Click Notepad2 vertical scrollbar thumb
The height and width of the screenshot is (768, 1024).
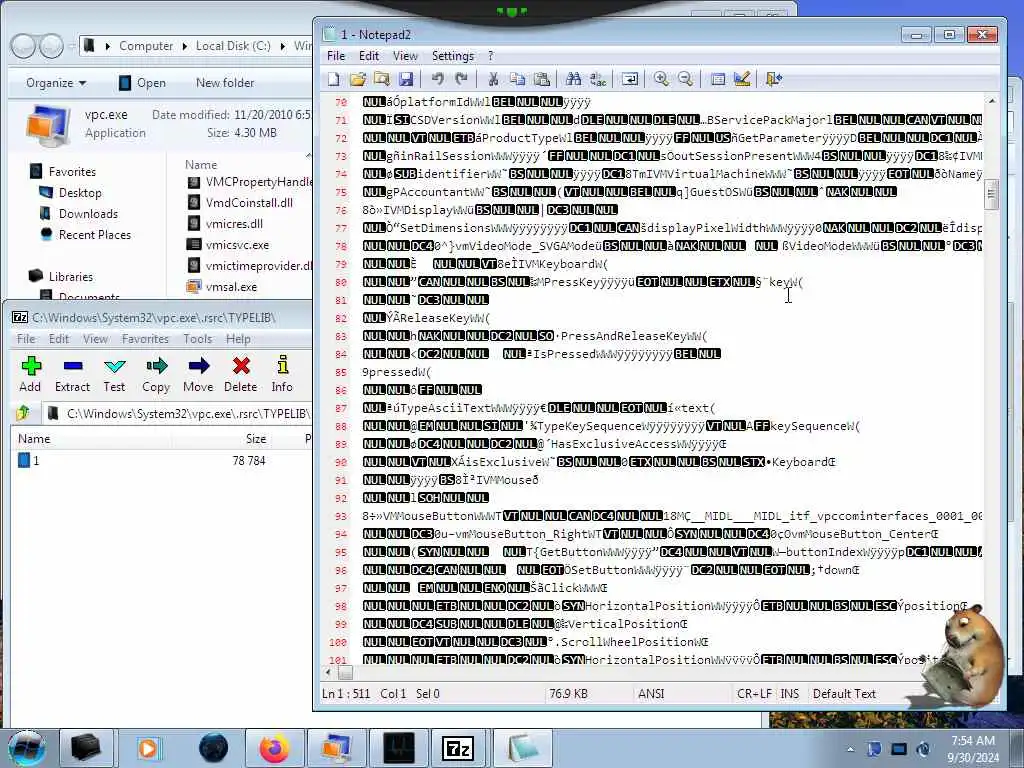point(991,195)
